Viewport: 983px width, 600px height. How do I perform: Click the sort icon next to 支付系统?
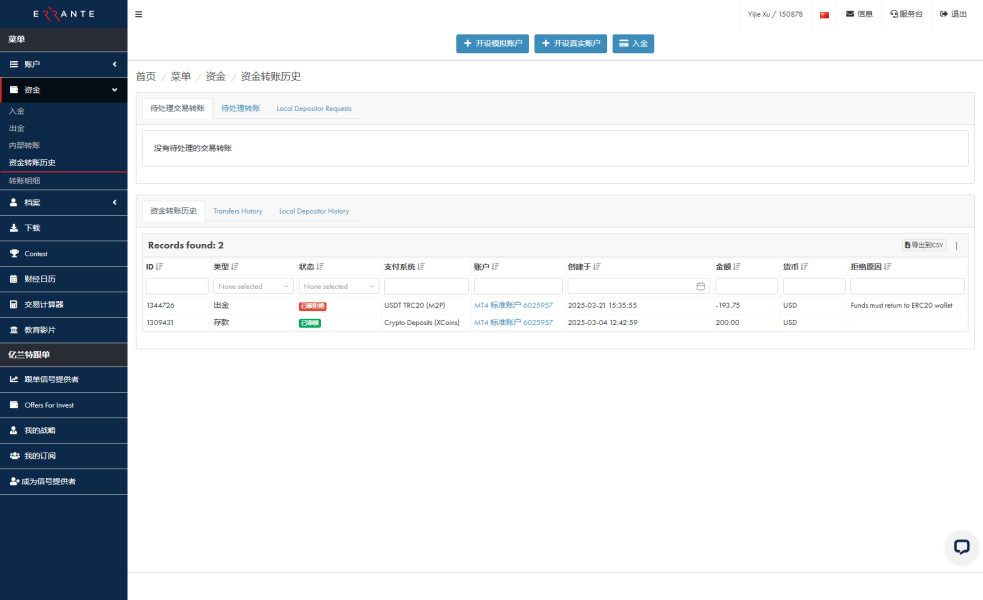[x=421, y=267]
